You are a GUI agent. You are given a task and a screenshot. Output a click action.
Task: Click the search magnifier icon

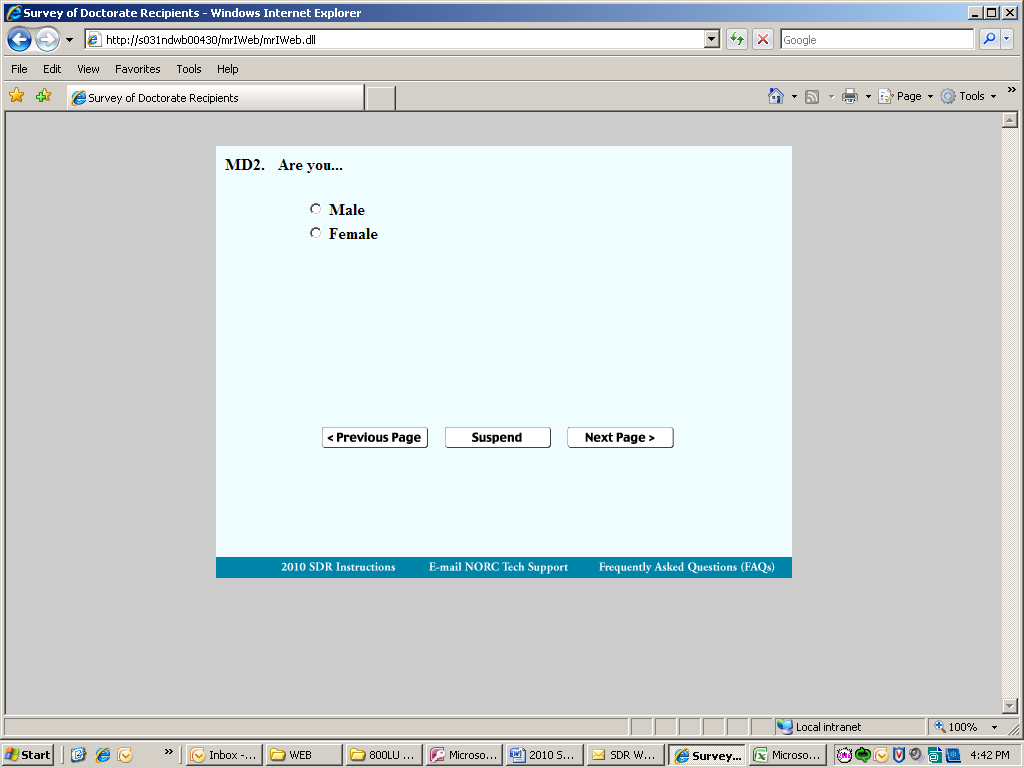989,39
